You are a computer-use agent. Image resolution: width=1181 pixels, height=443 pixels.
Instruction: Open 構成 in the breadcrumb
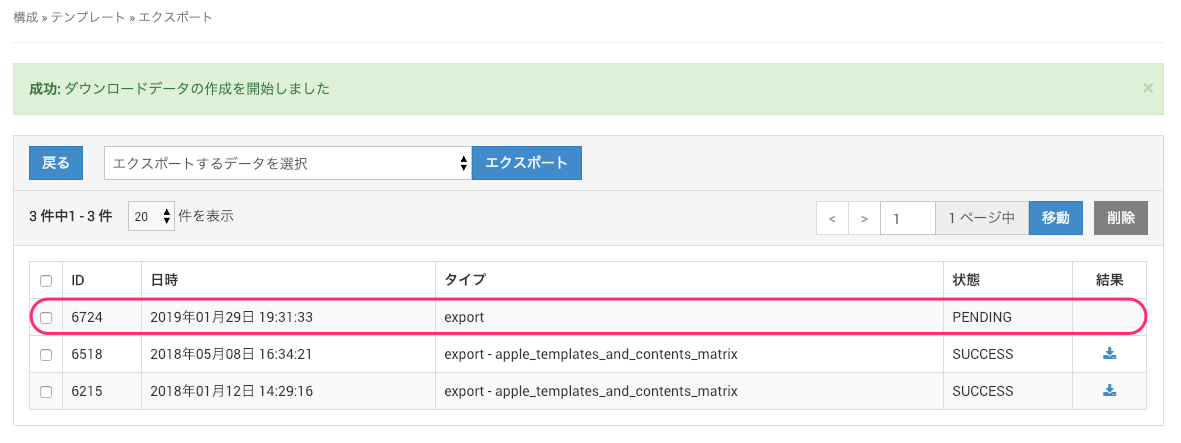coord(26,18)
